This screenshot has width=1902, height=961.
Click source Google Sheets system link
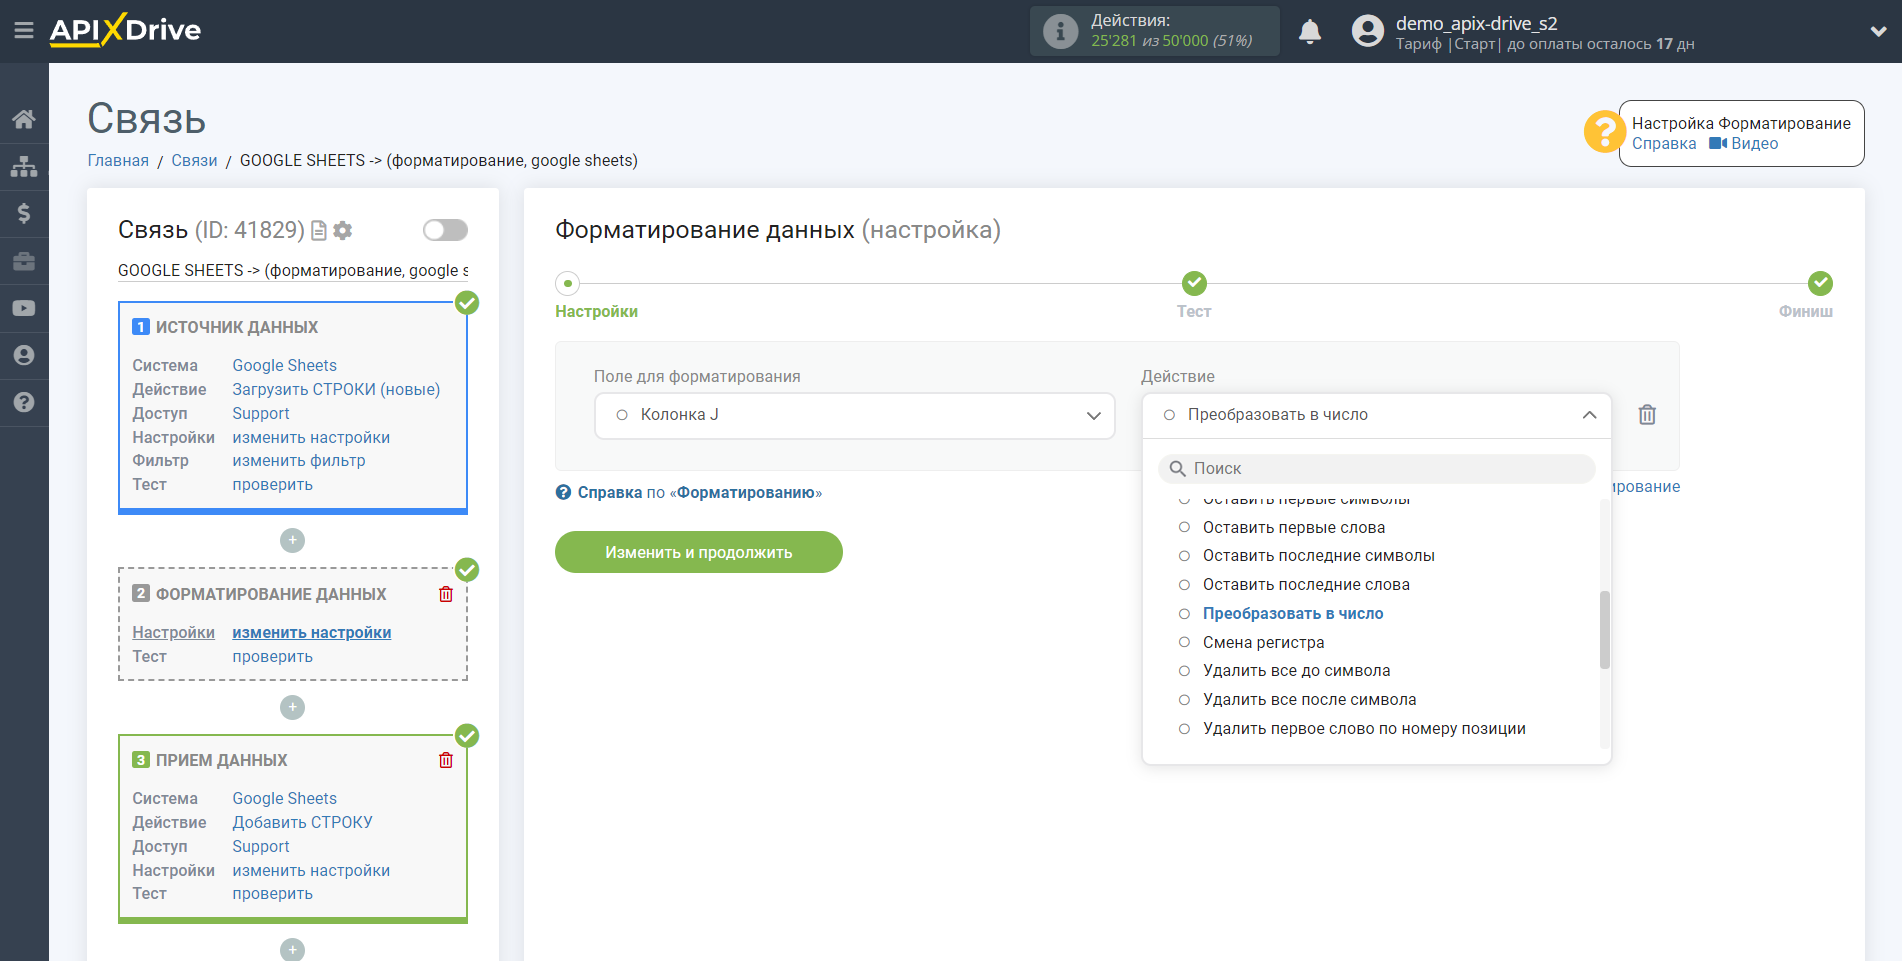click(285, 366)
